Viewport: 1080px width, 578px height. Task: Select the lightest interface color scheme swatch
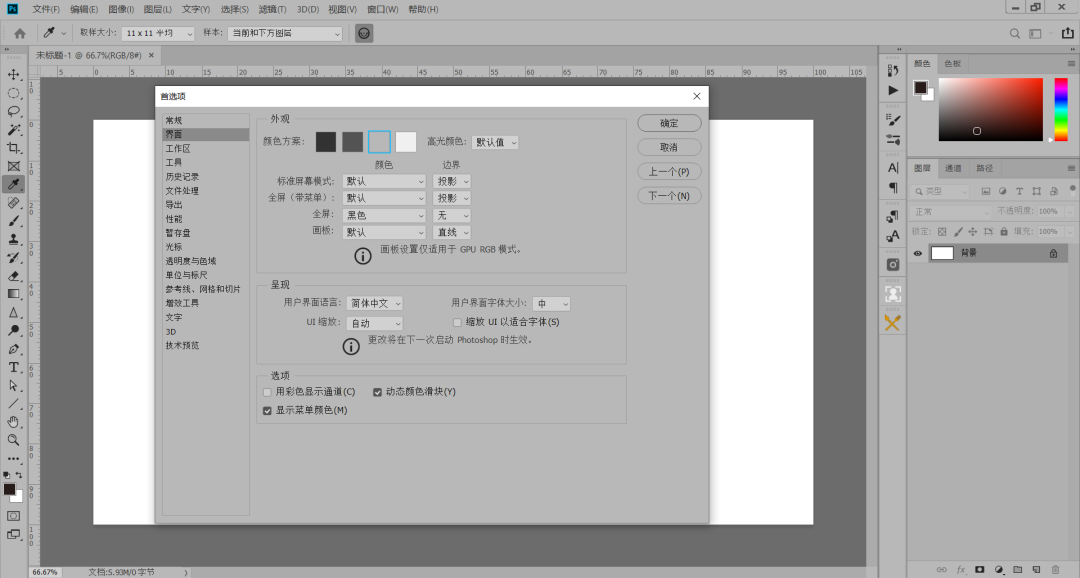click(x=405, y=141)
